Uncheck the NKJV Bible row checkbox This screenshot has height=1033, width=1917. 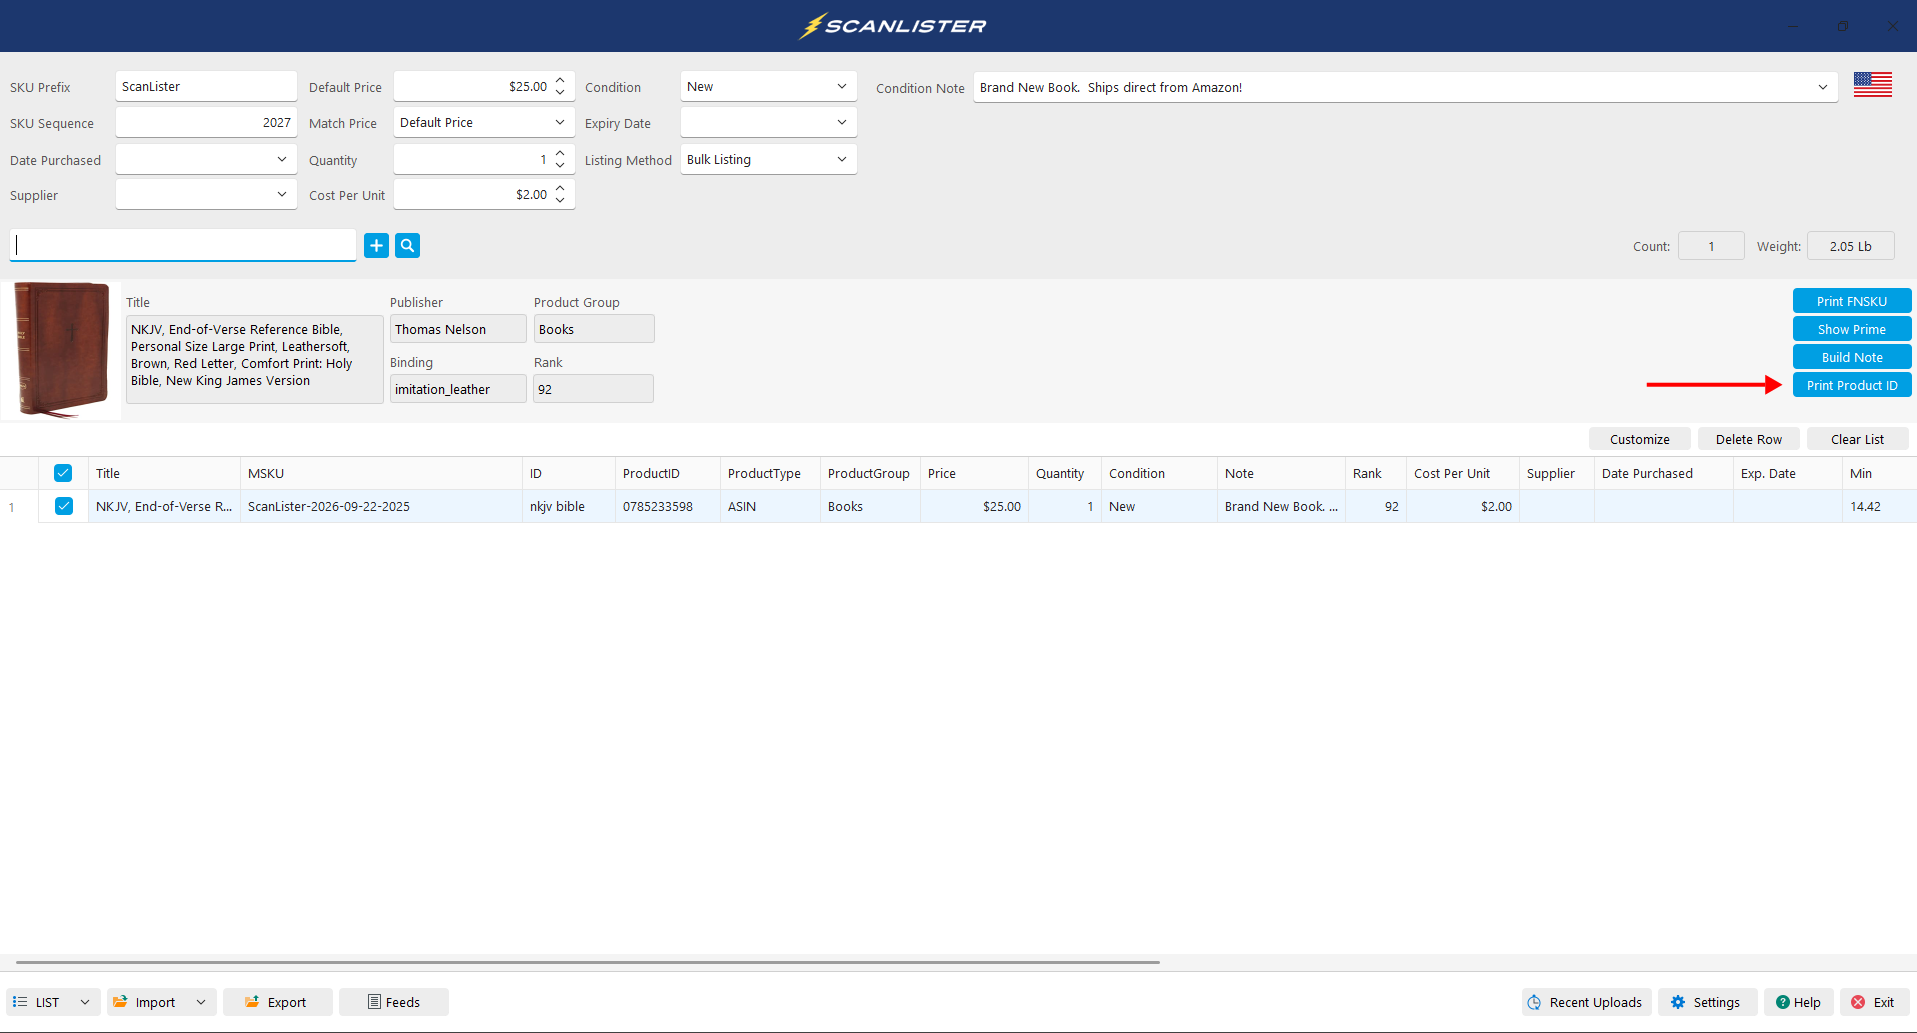(63, 506)
